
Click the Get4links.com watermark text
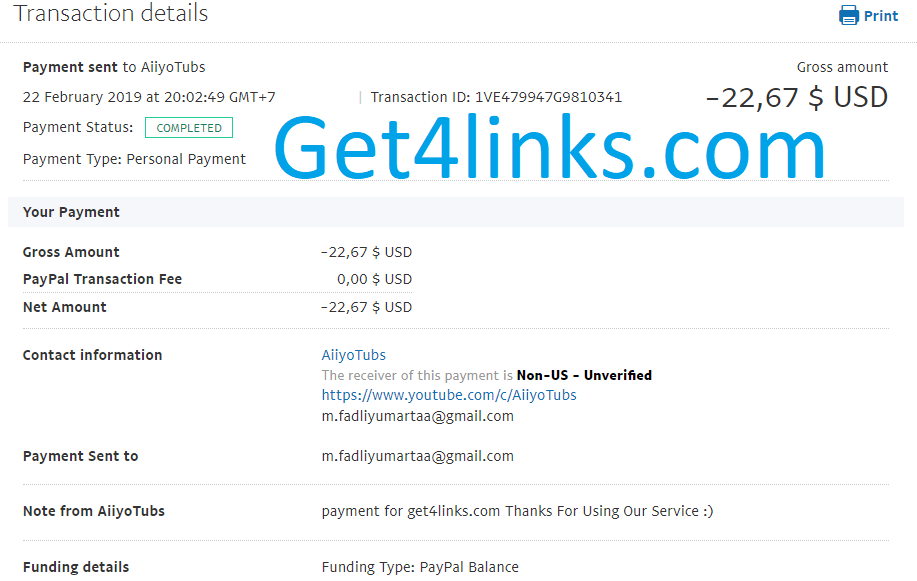click(x=549, y=147)
